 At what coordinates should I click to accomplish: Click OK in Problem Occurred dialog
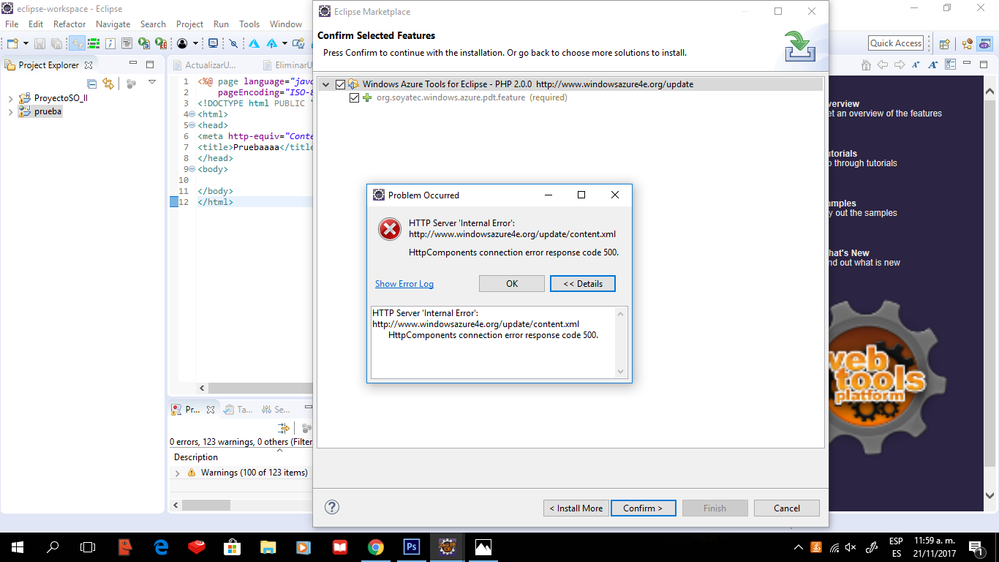512,284
